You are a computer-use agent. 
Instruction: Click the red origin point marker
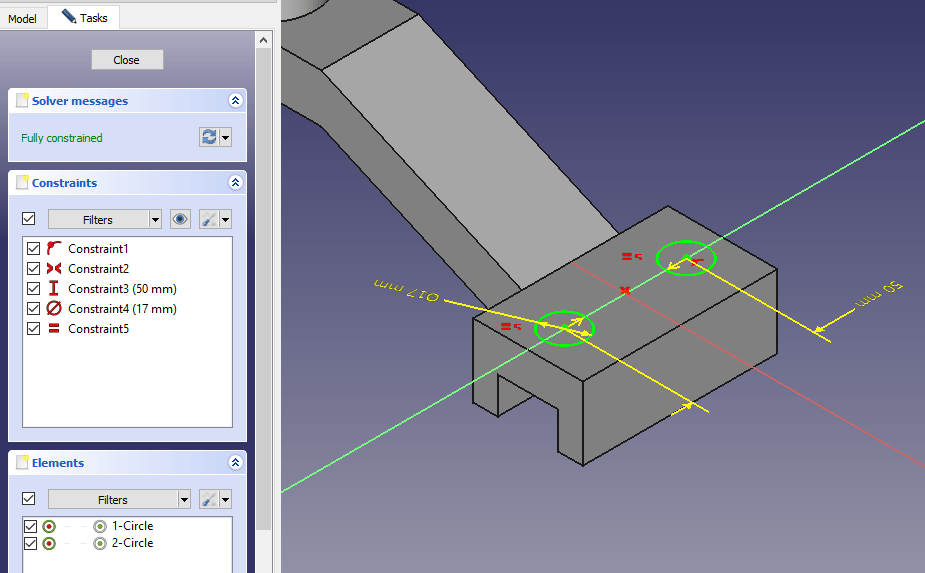point(625,290)
